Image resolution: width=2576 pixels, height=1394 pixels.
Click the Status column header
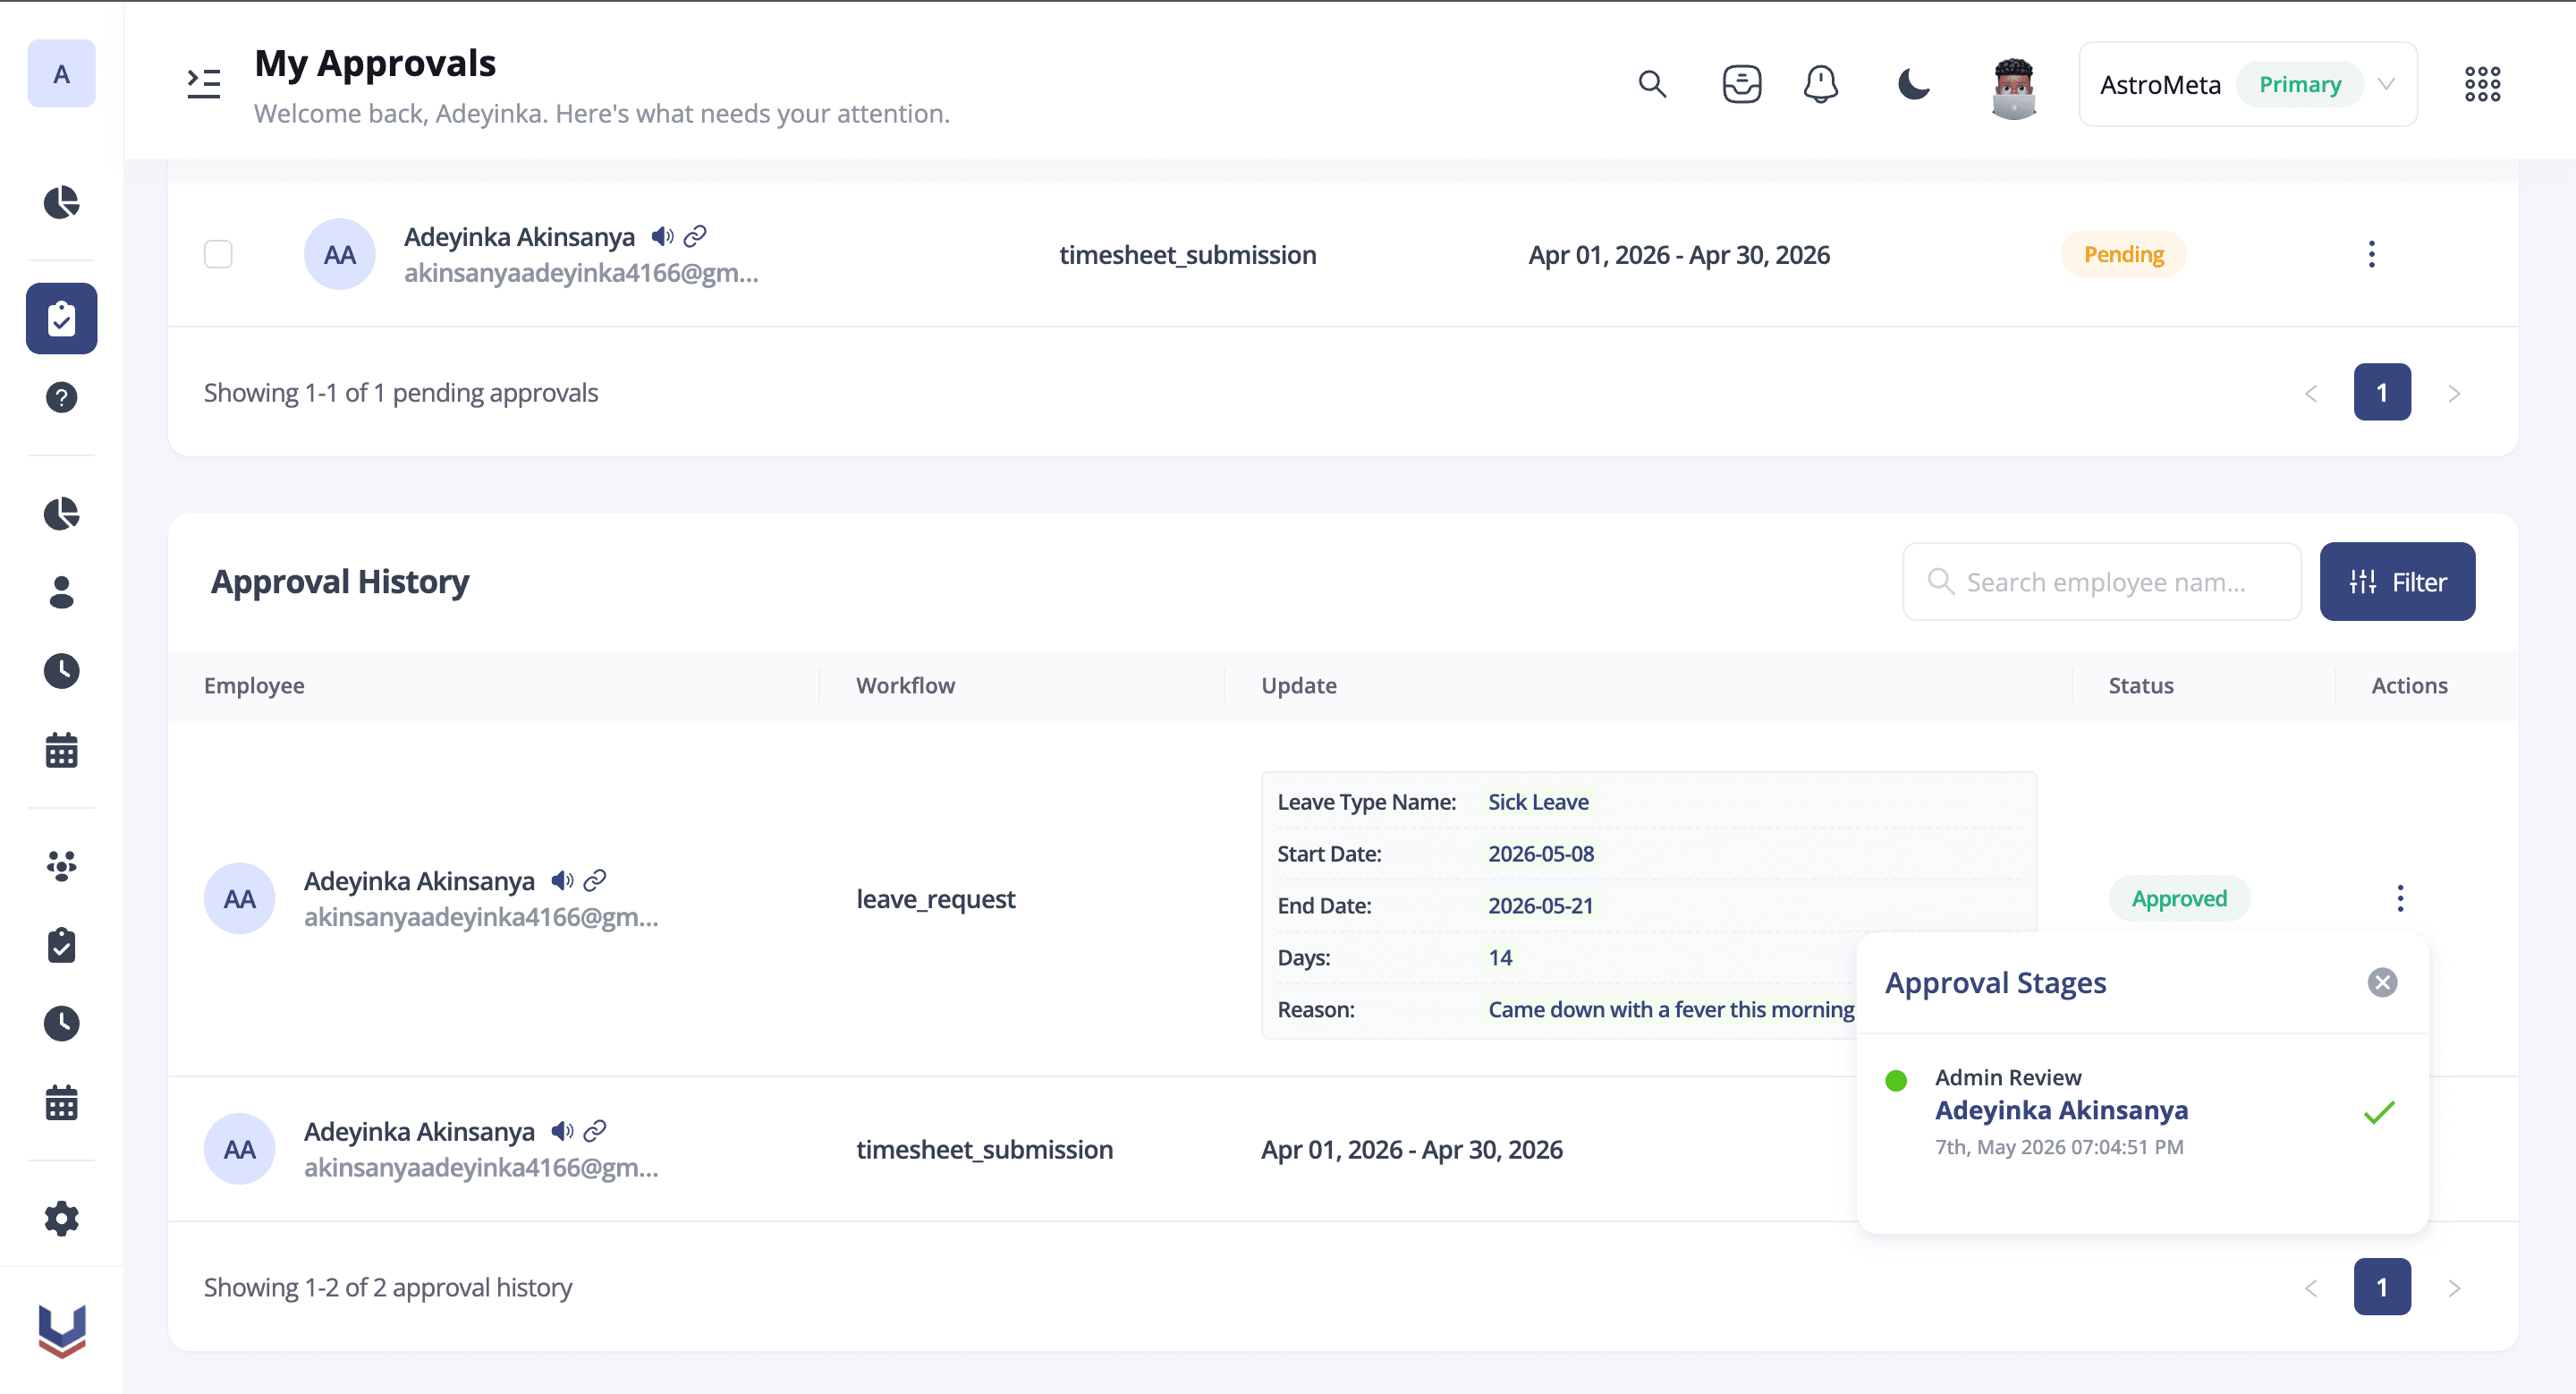tap(2141, 685)
